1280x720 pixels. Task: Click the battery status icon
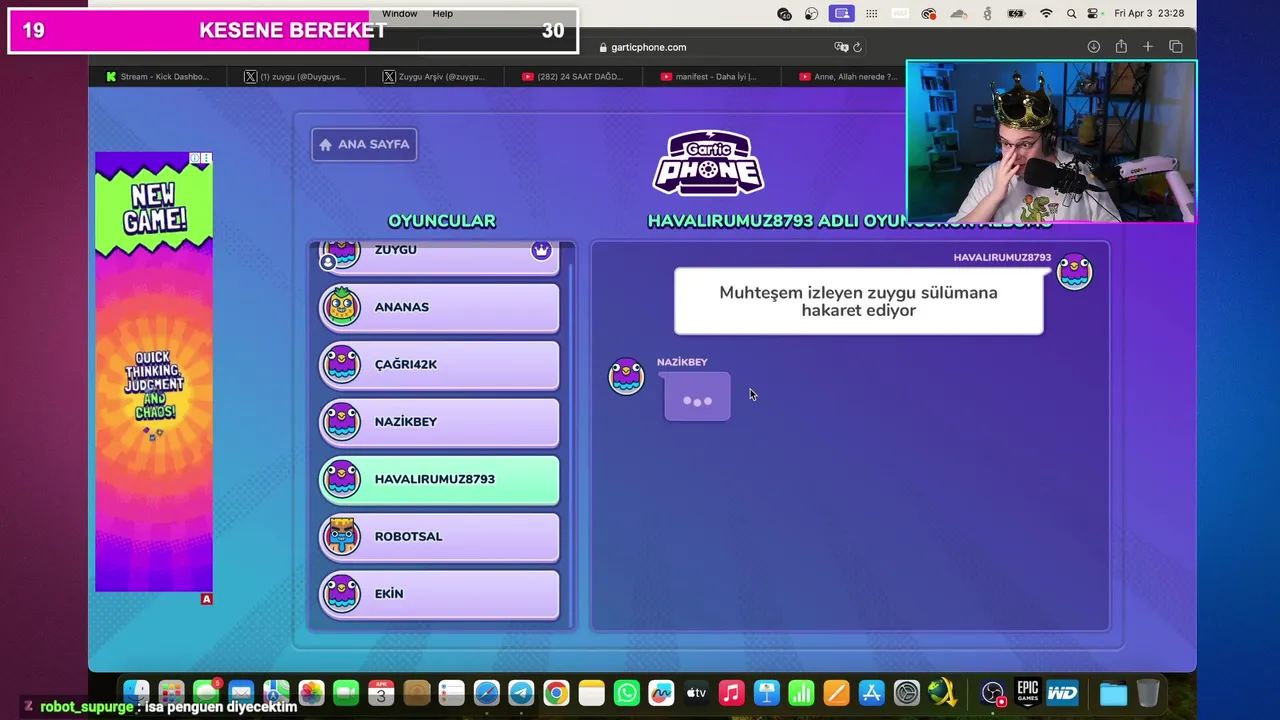point(1016,14)
